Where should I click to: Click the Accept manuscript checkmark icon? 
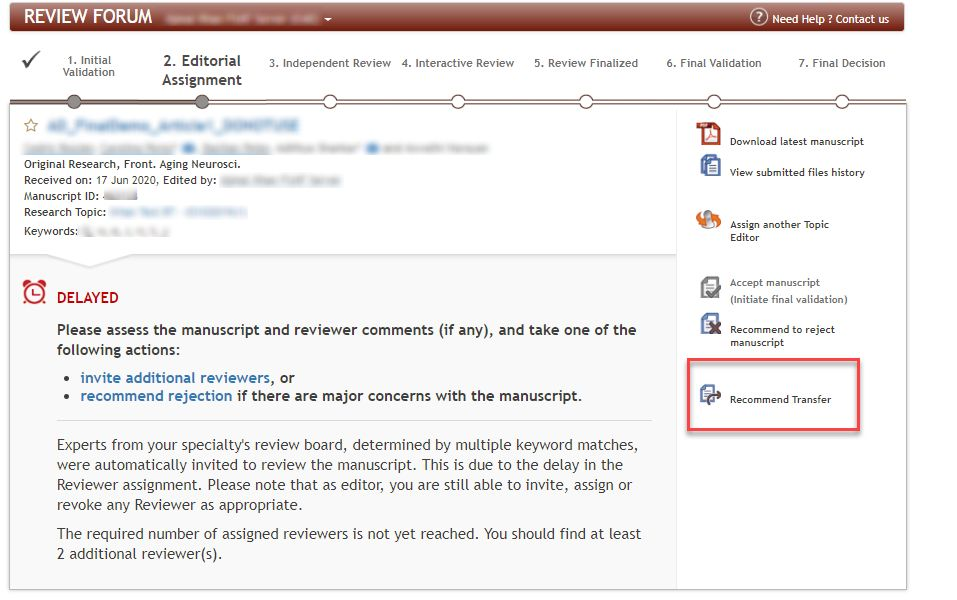tap(709, 288)
